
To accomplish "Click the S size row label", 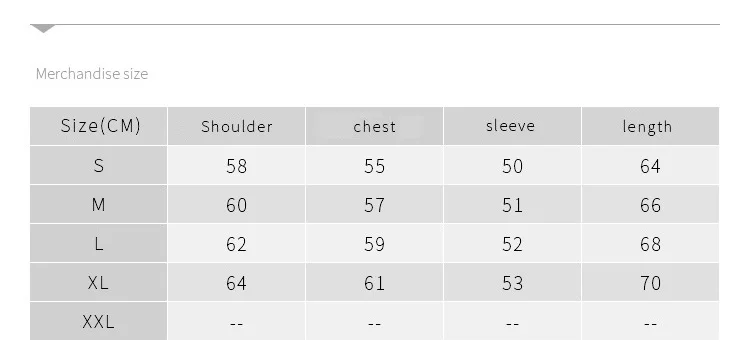I will pyautogui.click(x=99, y=165).
